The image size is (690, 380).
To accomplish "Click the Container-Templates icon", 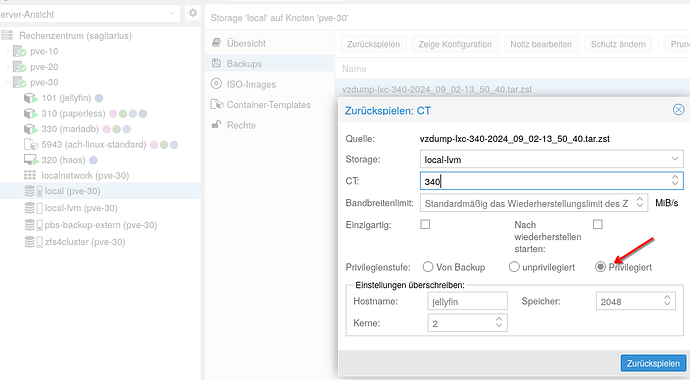I will 217,104.
